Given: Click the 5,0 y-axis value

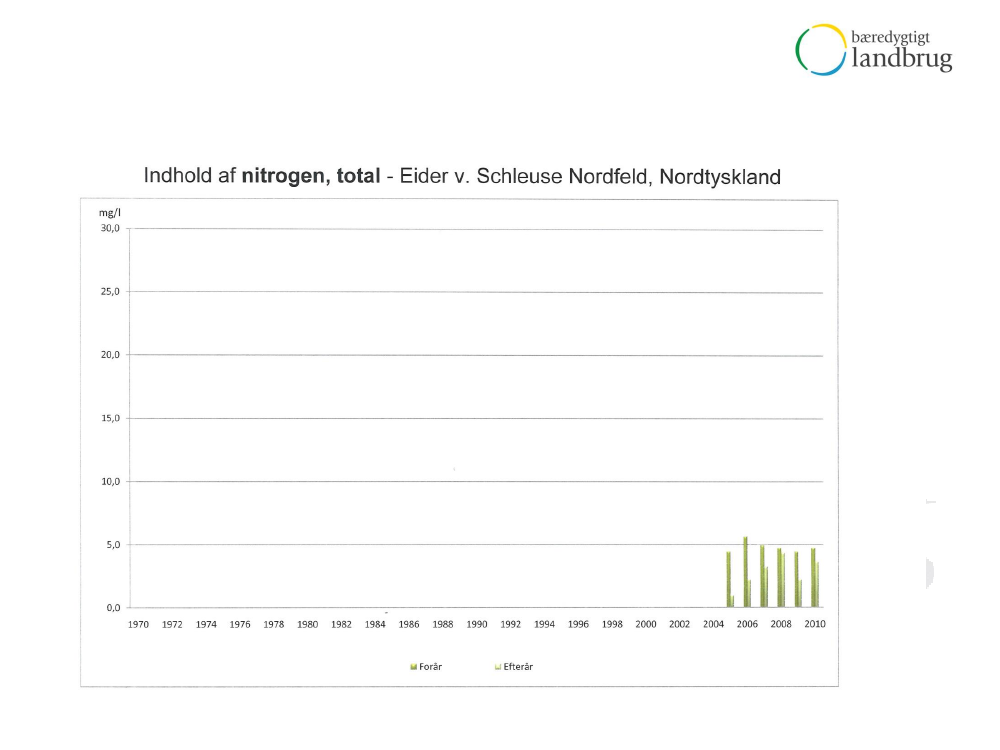Looking at the screenshot, I should click(x=111, y=545).
